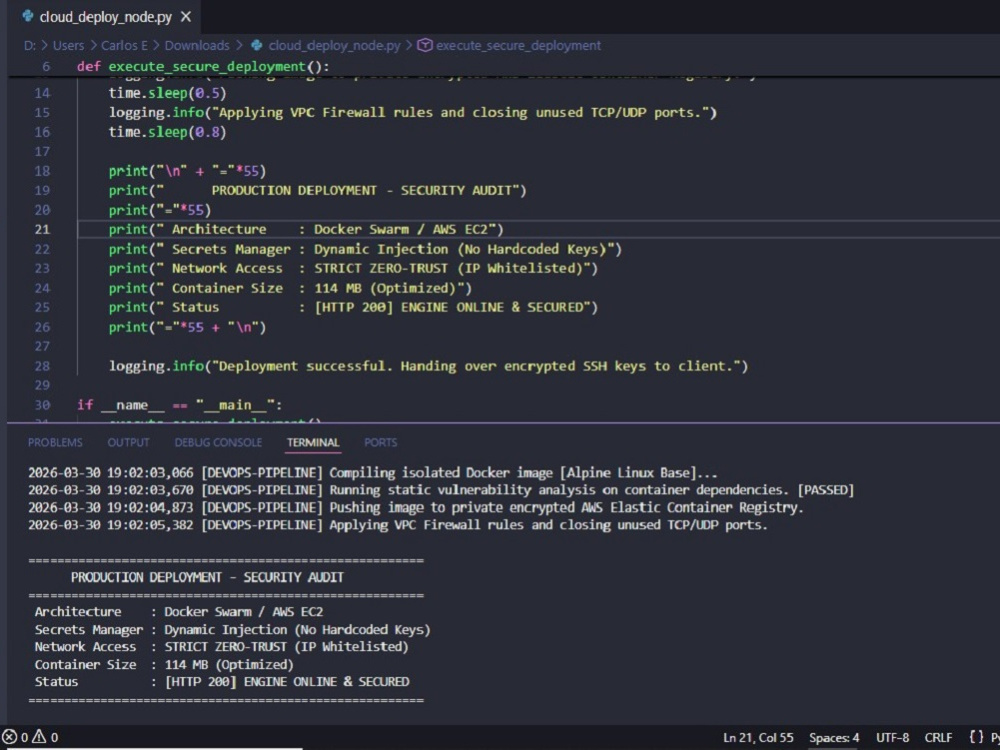Click terminal heading PRODUCTION DEPLOYMENT - SECURITY AUDIT
The image size is (1000, 750).
(x=207, y=577)
